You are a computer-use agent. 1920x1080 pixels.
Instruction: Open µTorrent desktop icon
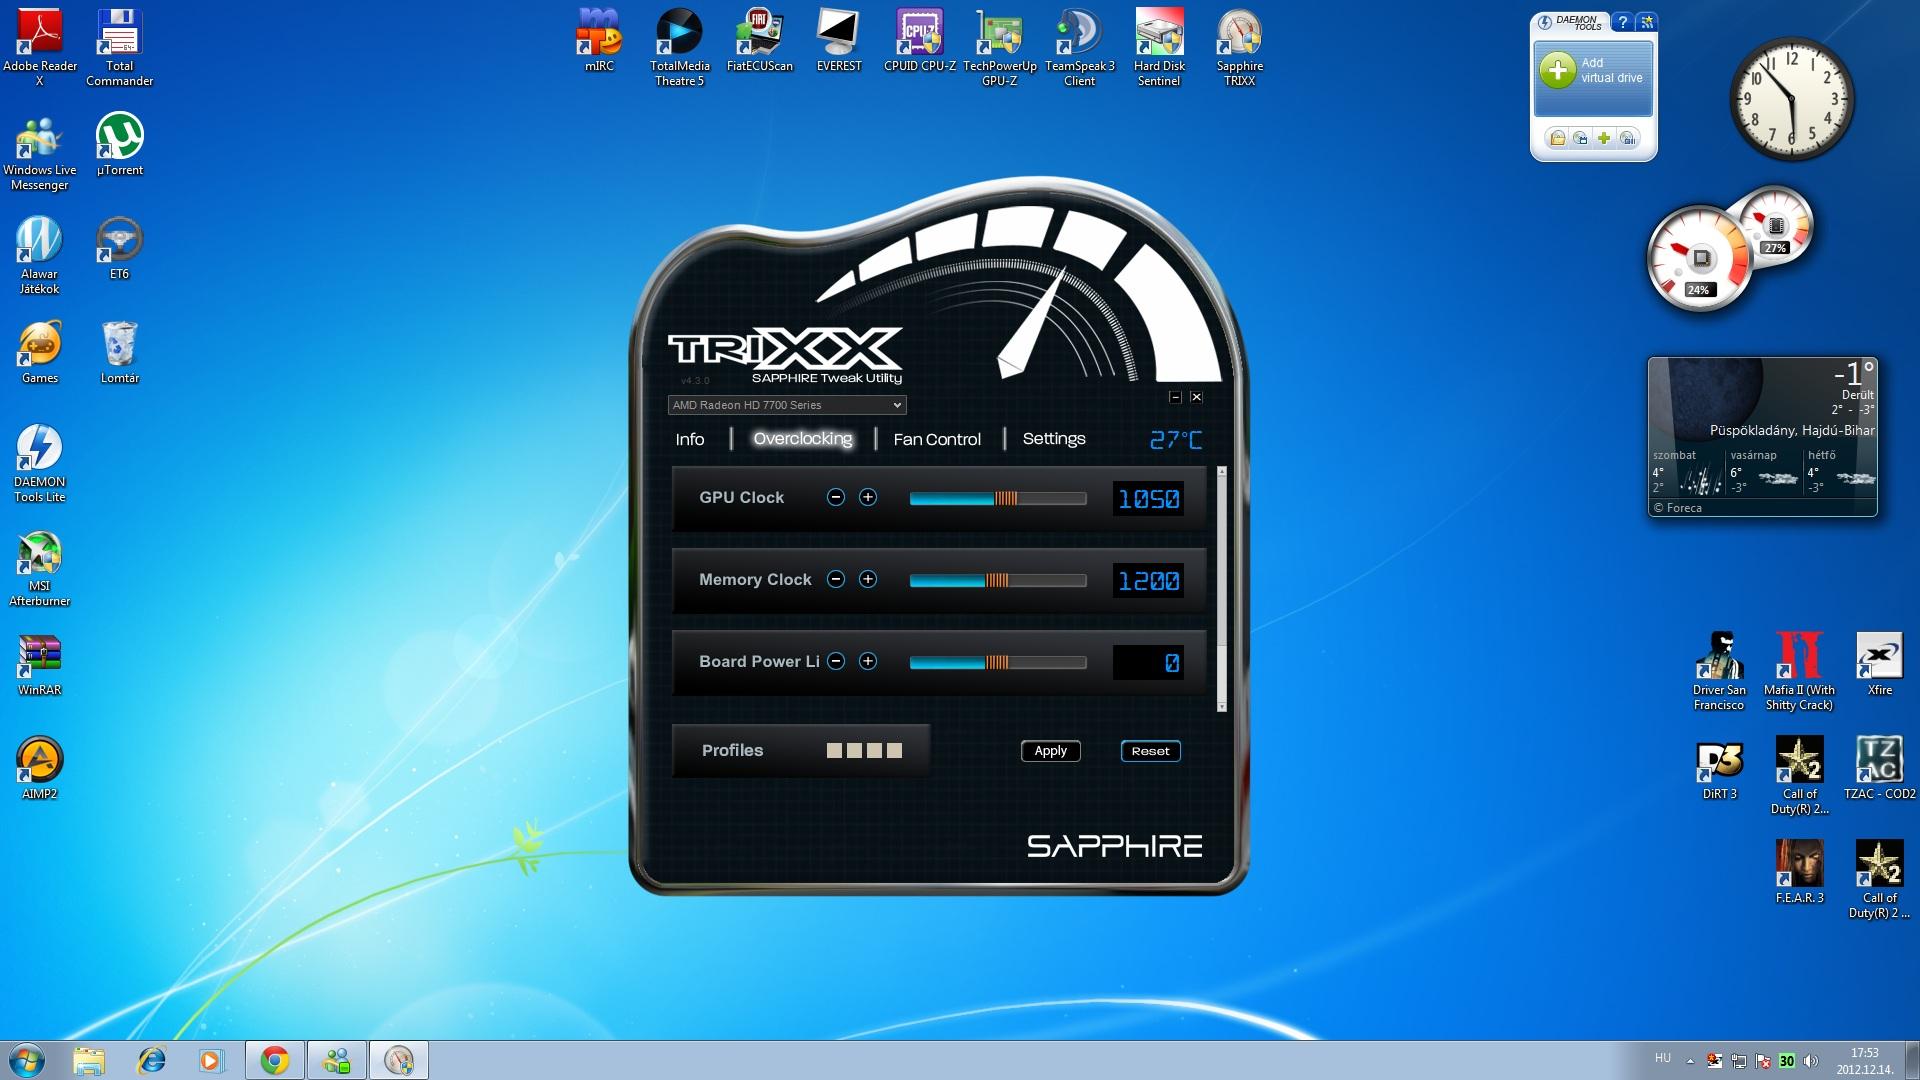click(119, 144)
